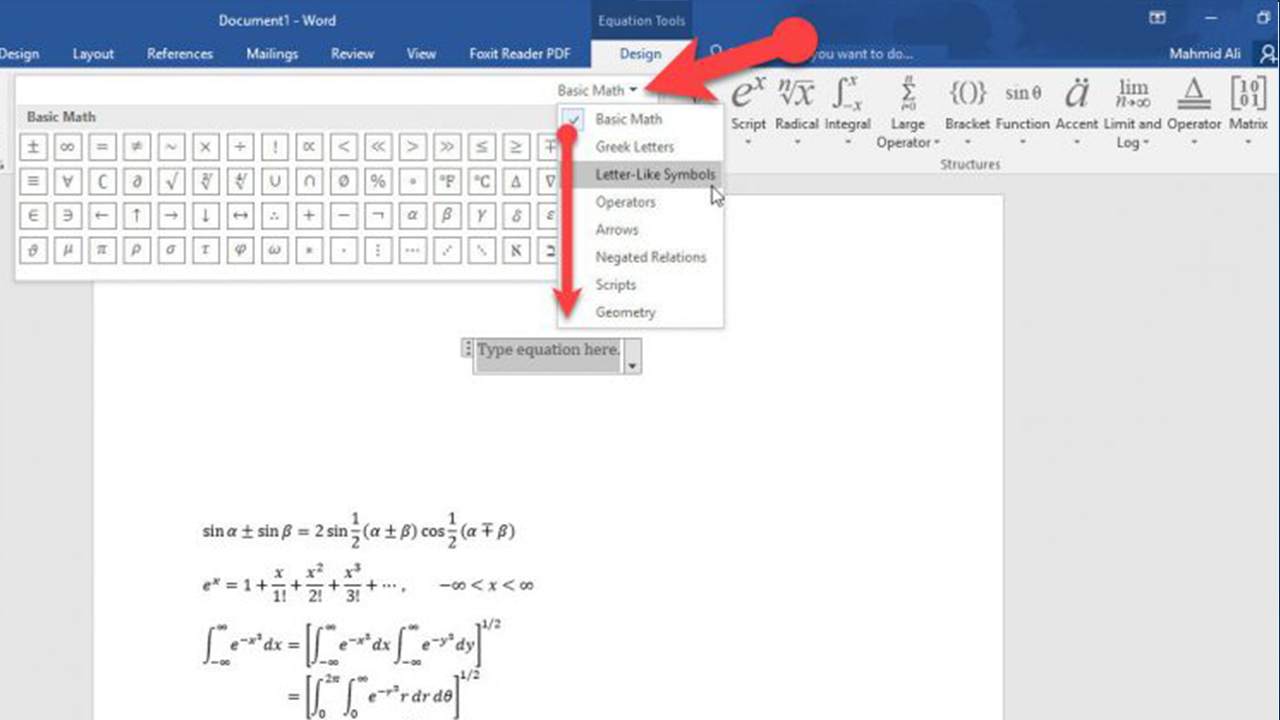Insert the not-equal symbol
This screenshot has height=720, width=1280.
(136, 147)
